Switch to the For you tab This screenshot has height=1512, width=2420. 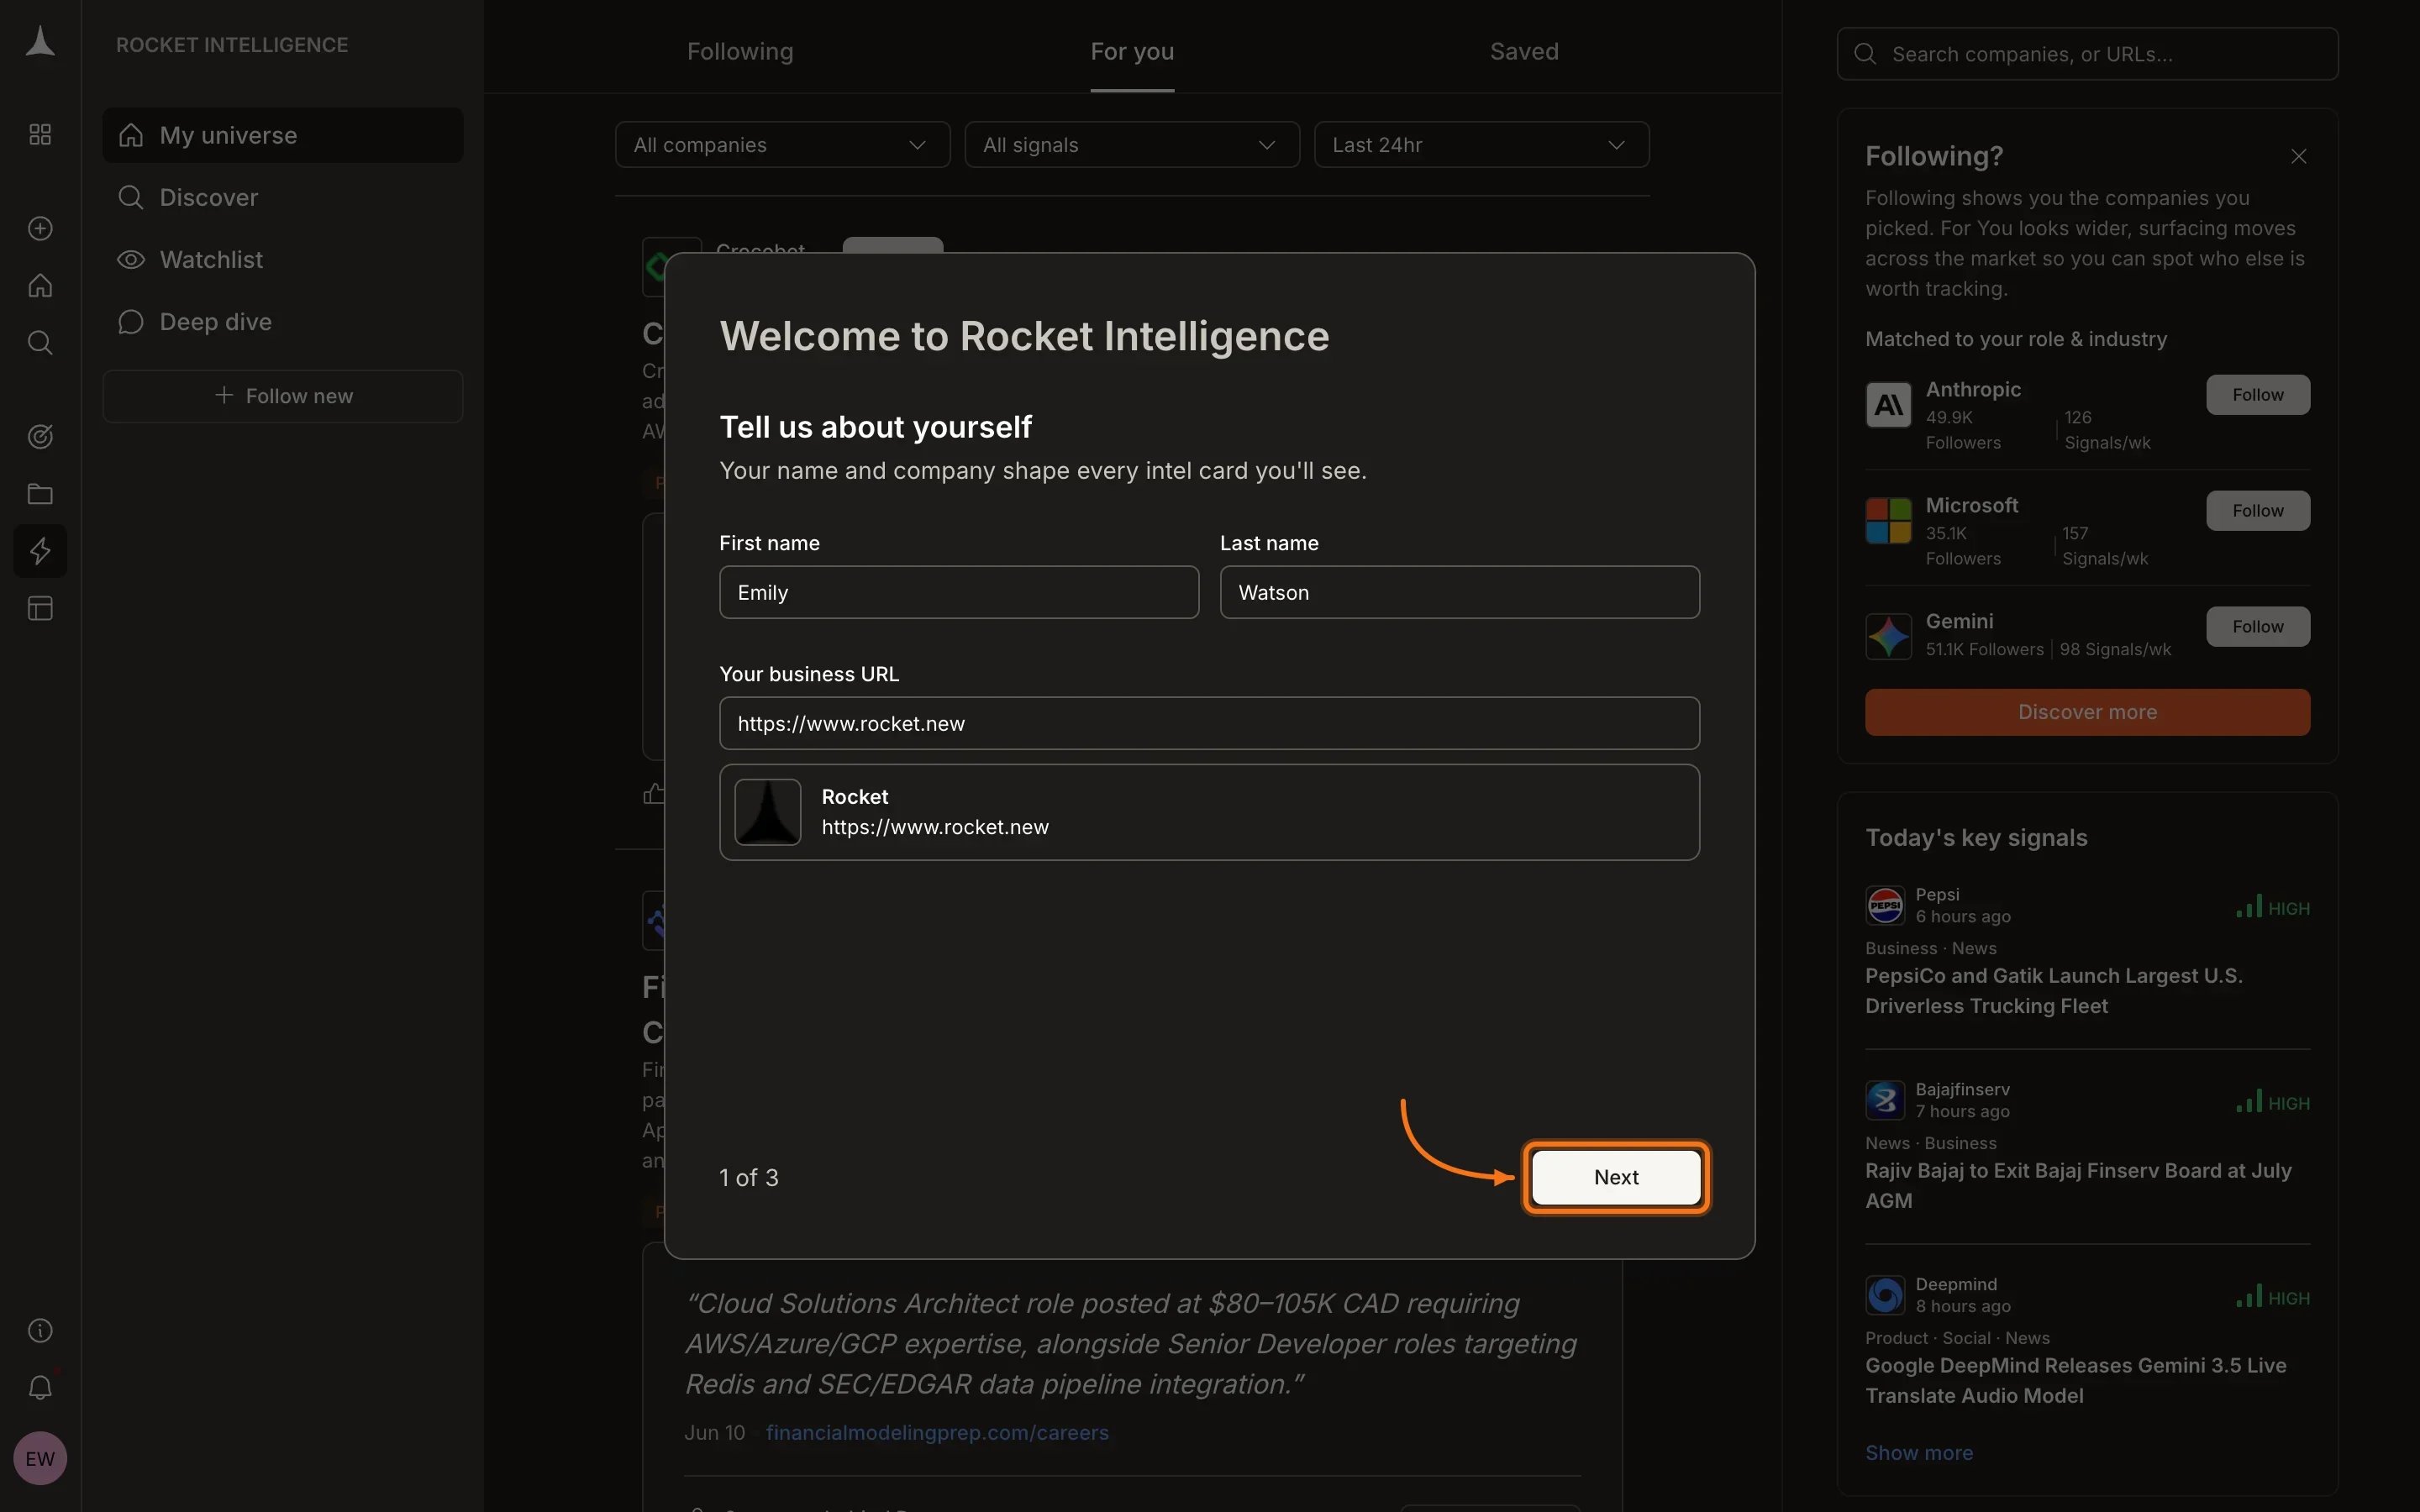point(1132,51)
